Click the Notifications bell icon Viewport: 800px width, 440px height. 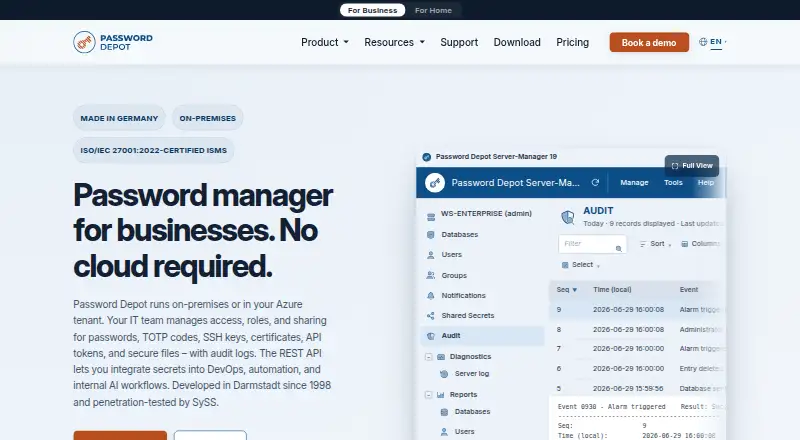431,296
